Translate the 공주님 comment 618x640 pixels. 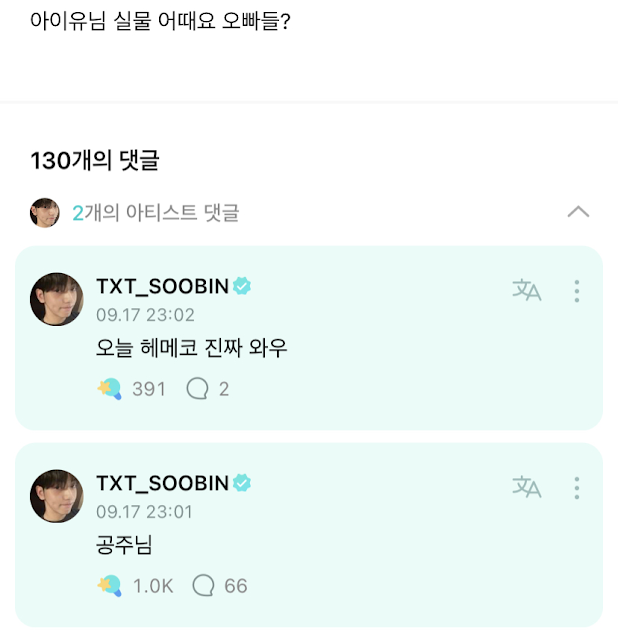(x=526, y=487)
